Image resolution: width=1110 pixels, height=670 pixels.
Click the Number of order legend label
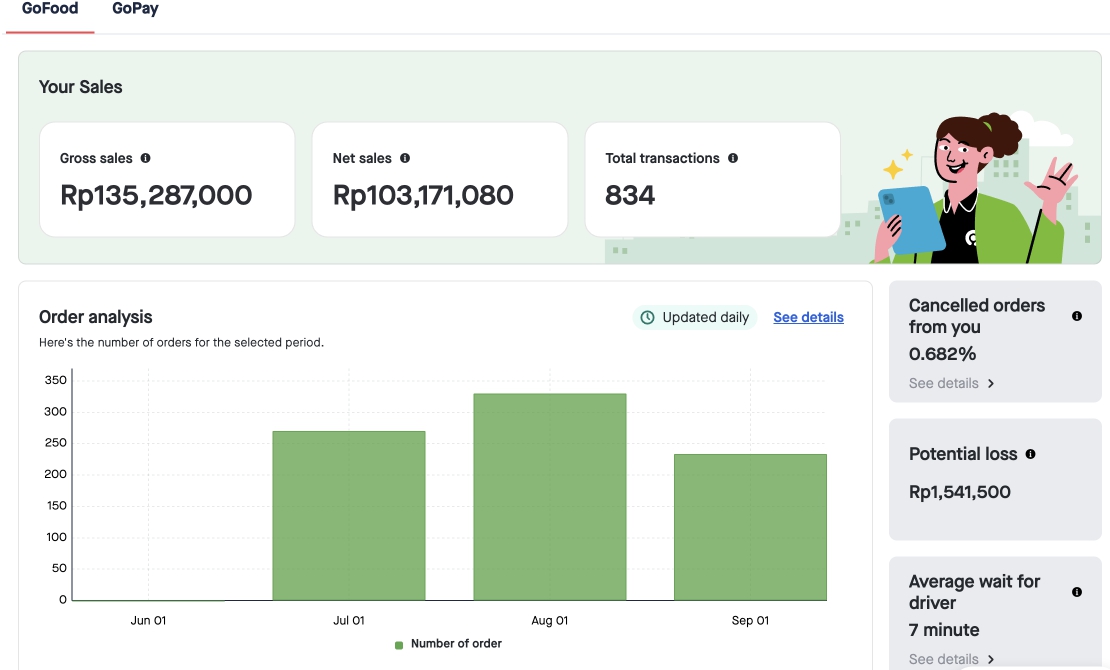(456, 644)
